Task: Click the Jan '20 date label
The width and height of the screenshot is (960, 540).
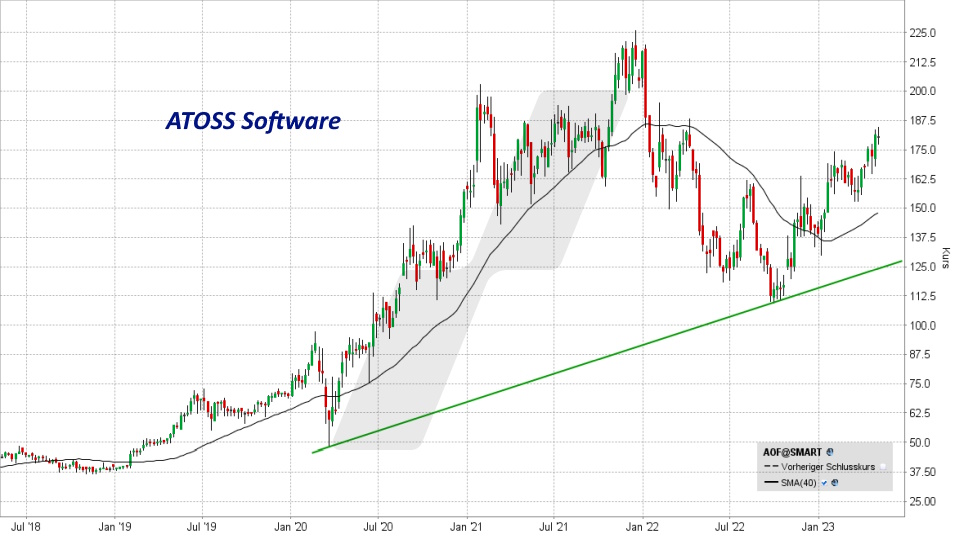Action: [x=291, y=527]
